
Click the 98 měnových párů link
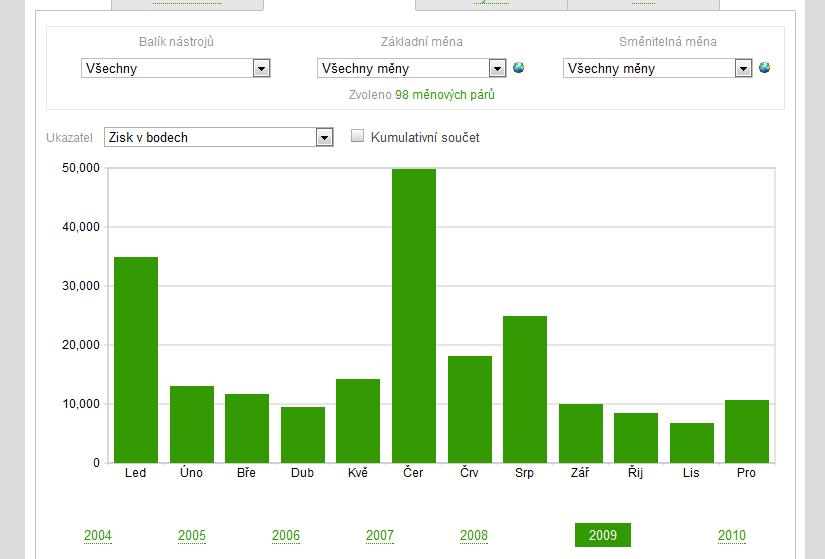pyautogui.click(x=445, y=95)
